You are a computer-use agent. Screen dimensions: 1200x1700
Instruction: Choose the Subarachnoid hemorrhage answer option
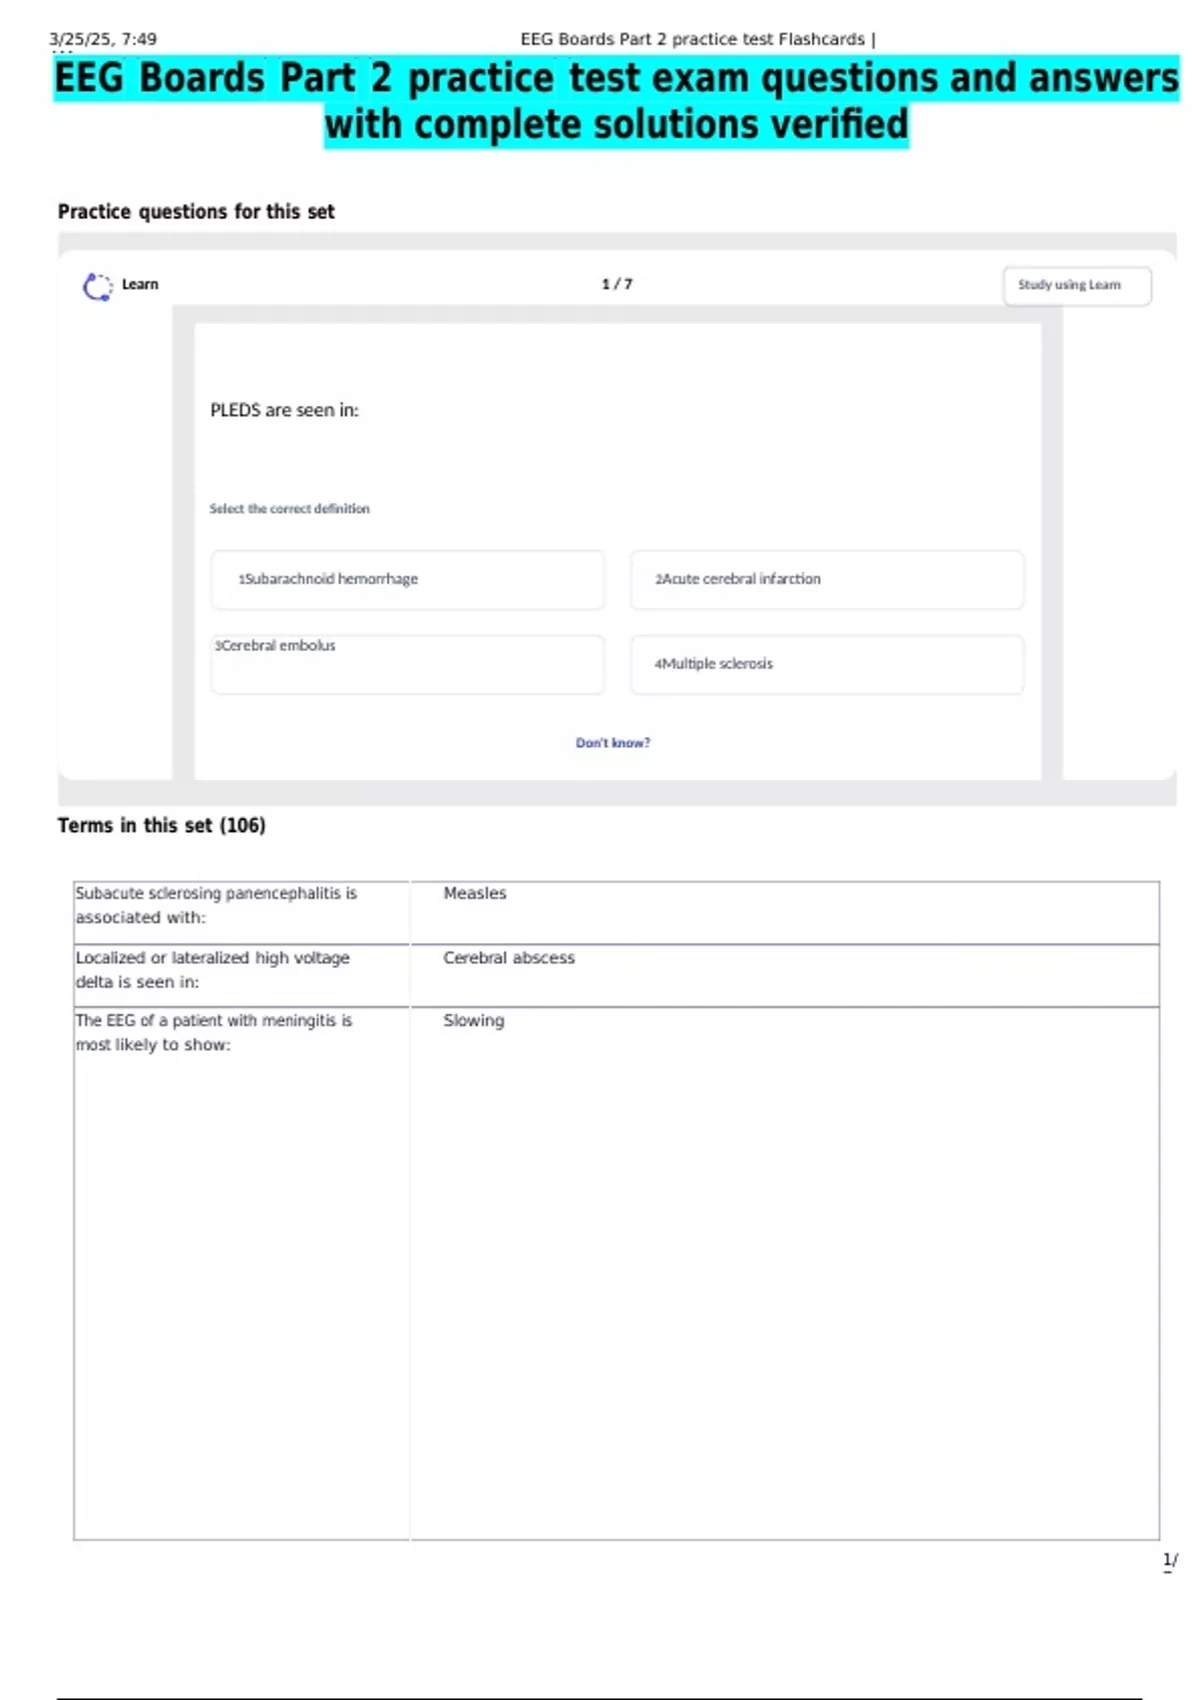[407, 579]
